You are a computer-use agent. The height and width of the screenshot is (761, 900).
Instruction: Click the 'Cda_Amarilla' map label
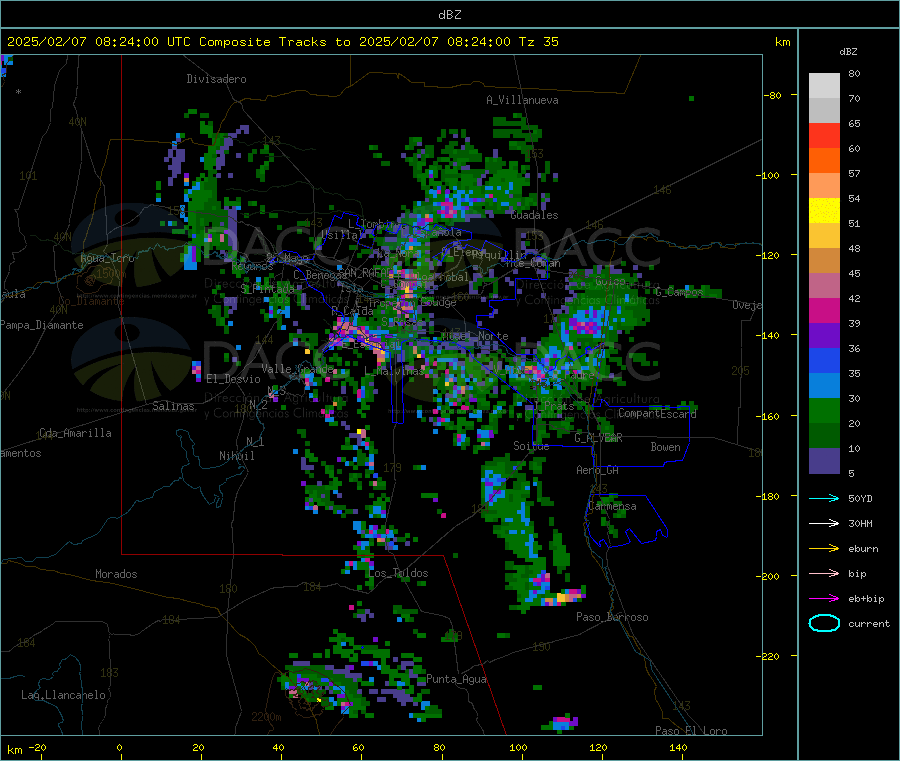[75, 433]
